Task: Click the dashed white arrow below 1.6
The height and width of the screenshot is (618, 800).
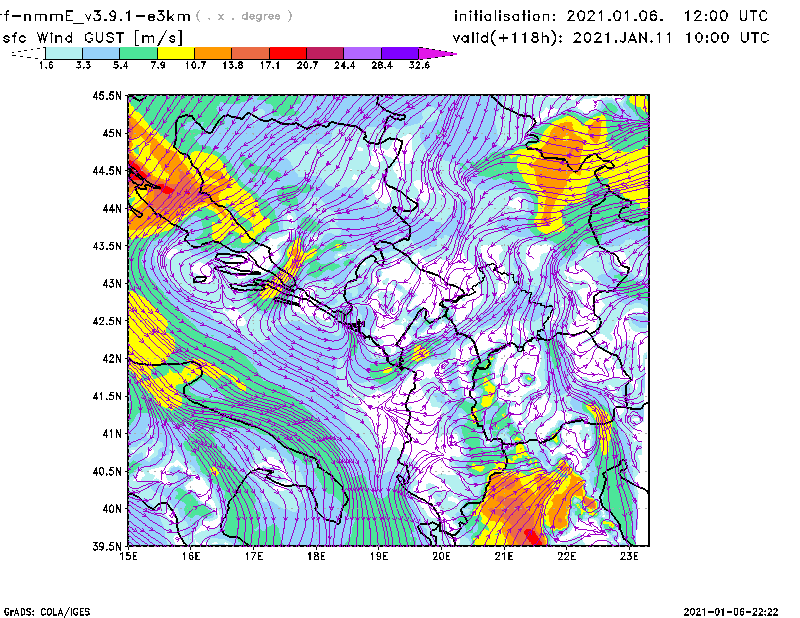Action: tap(28, 53)
